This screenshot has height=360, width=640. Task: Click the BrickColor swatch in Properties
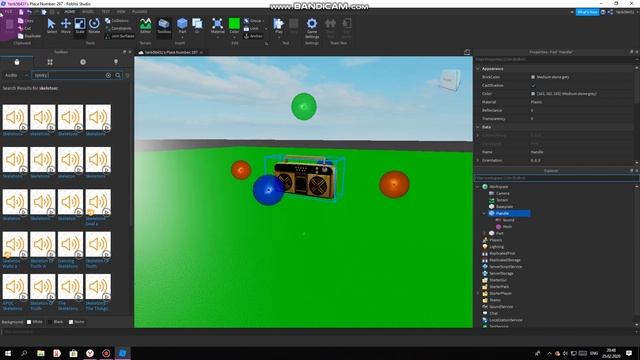point(533,77)
